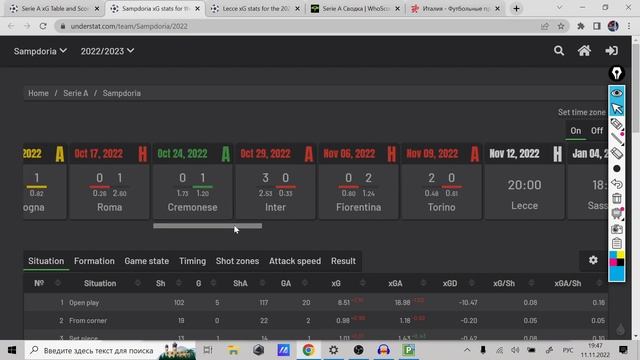Sort table by the Nº column arrows
Image resolution: width=640 pixels, height=360 pixels.
(58, 283)
